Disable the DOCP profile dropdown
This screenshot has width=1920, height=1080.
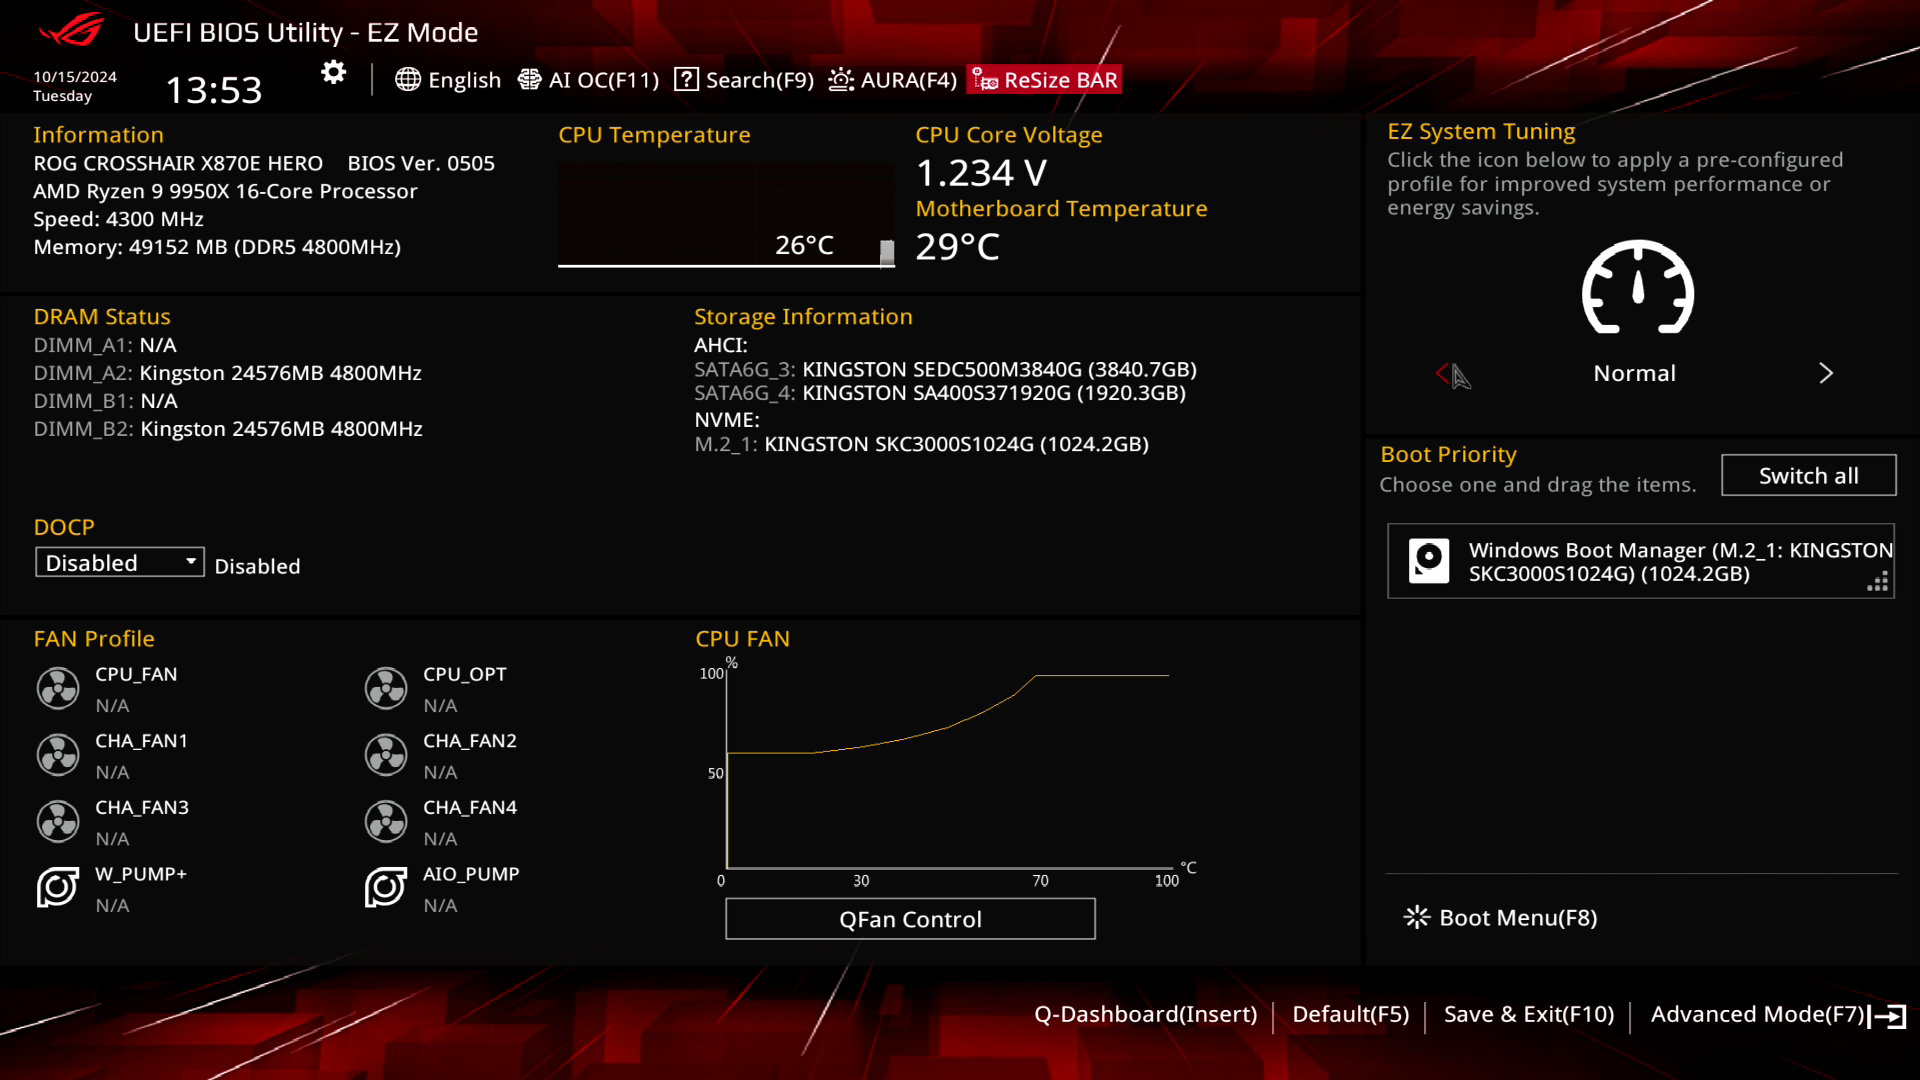point(119,563)
